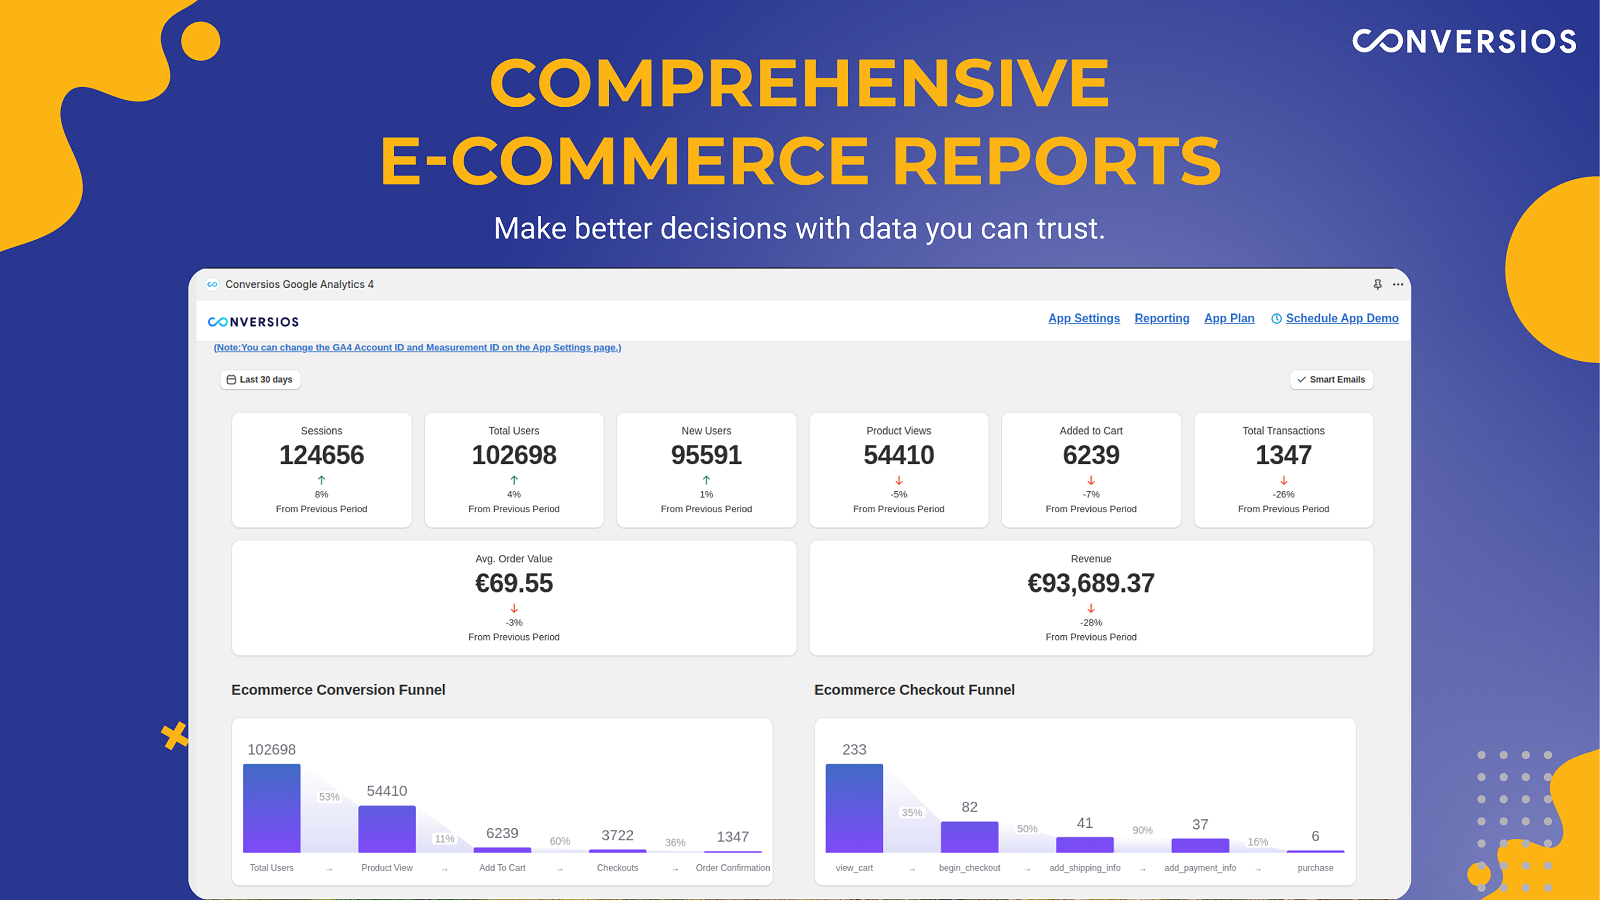
Task: Select the Total Users funnel bar
Action: point(272,808)
